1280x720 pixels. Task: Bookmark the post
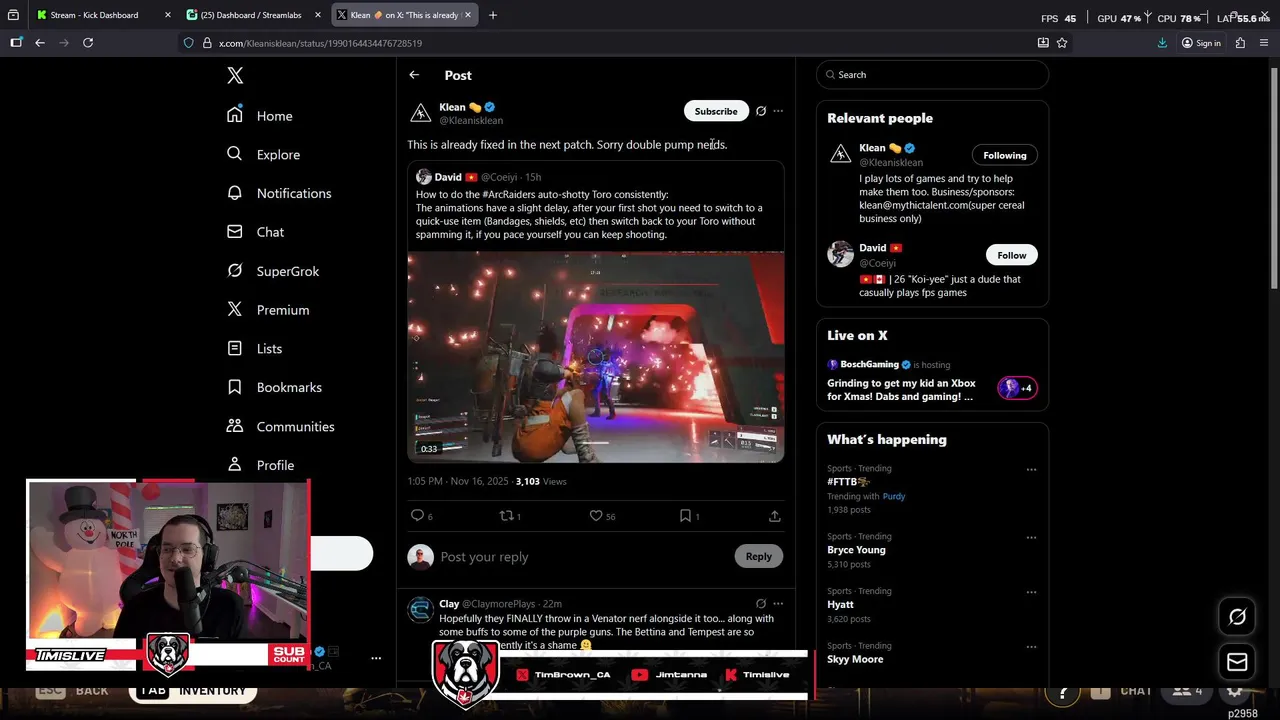pyautogui.click(x=685, y=516)
